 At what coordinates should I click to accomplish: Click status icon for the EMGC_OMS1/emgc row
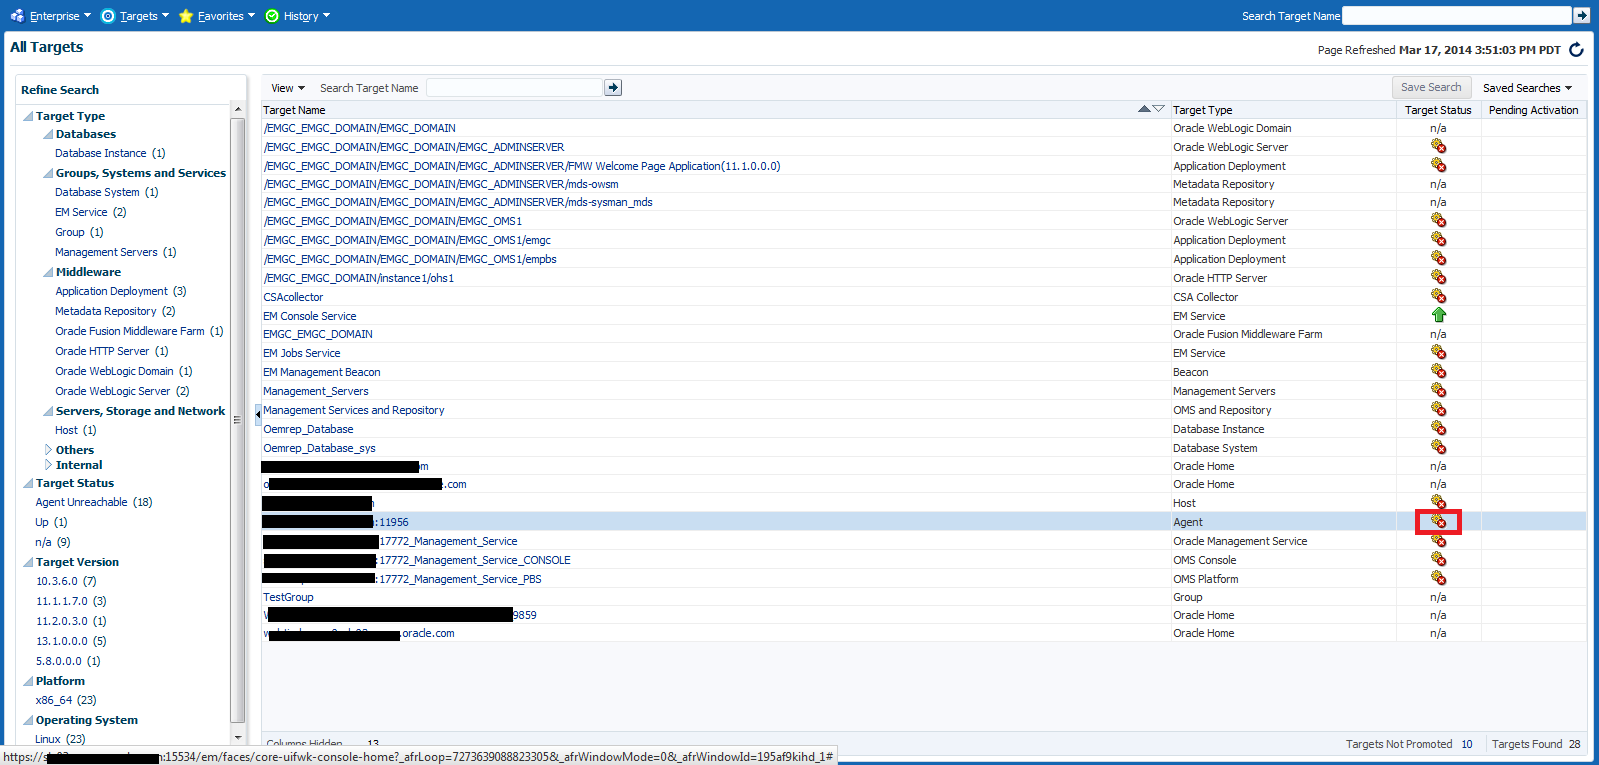tap(1438, 239)
